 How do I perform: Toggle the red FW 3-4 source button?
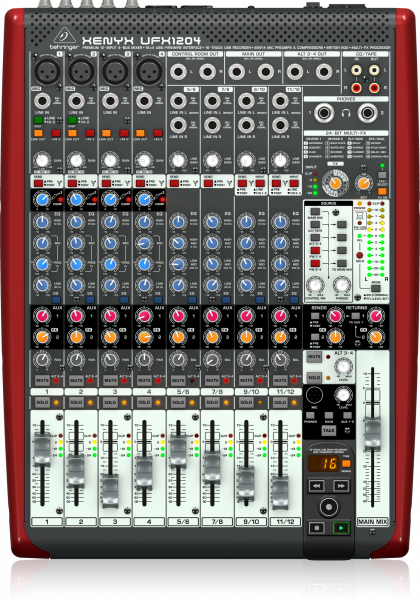coord(315,263)
